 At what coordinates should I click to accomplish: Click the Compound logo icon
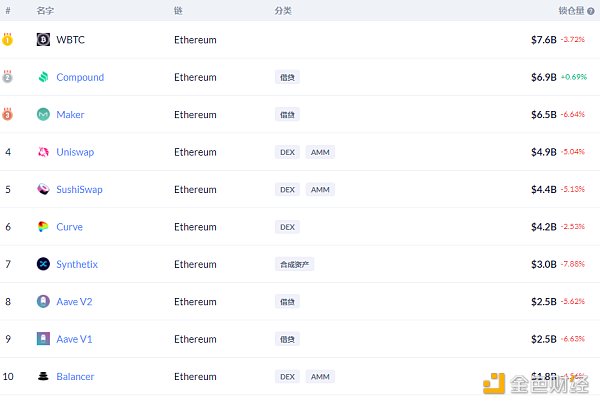(43, 77)
